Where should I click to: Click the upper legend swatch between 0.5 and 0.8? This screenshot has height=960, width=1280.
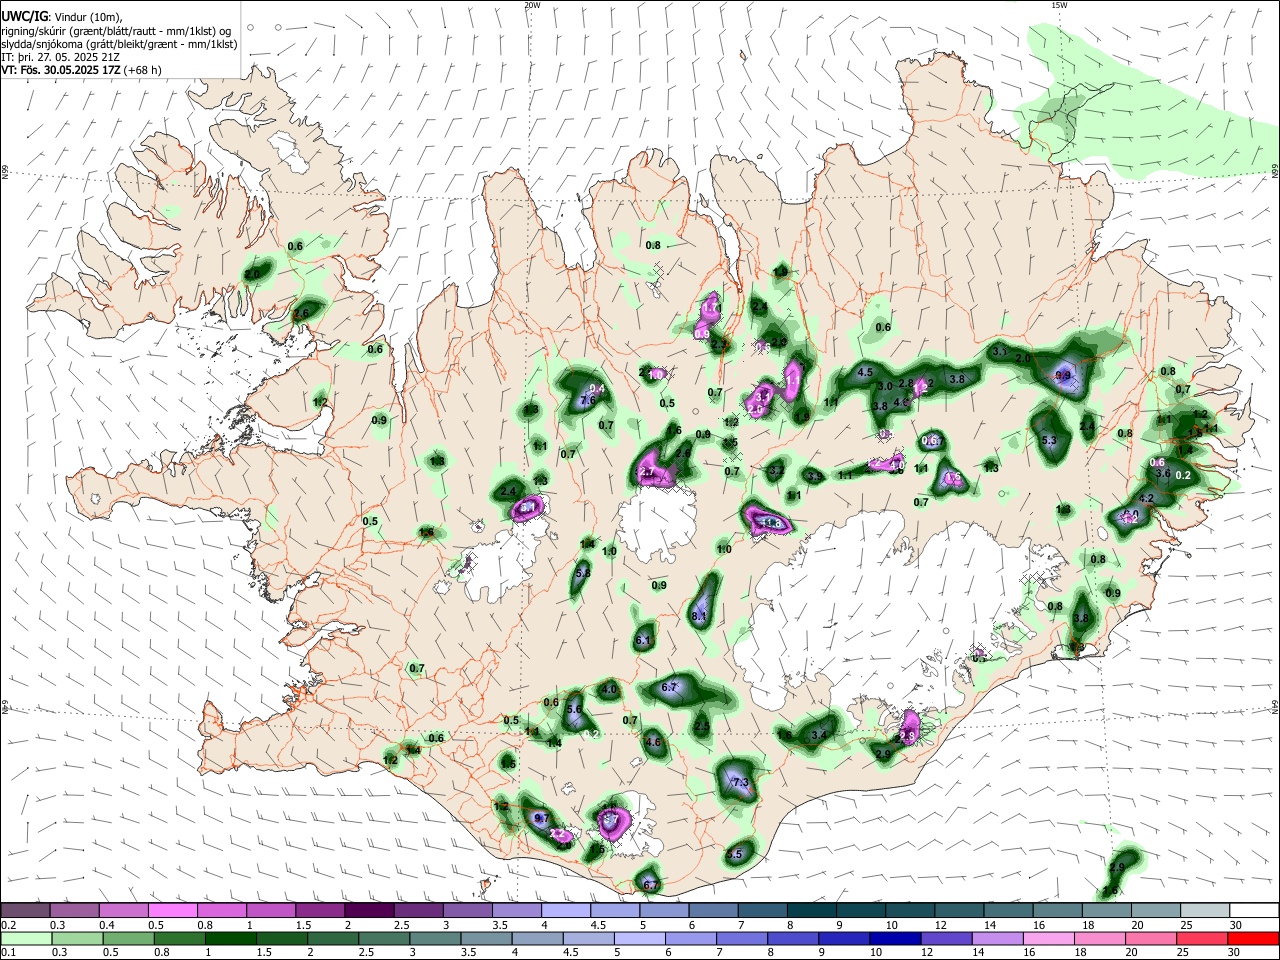172,910
